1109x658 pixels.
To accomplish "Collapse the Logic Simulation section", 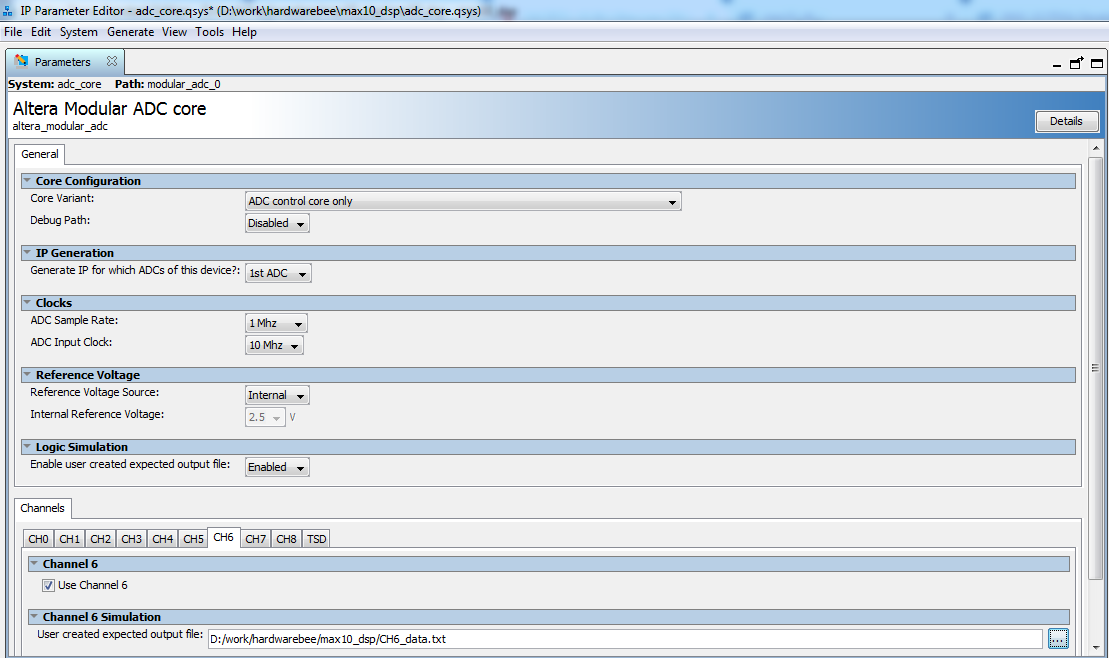I will 27,447.
